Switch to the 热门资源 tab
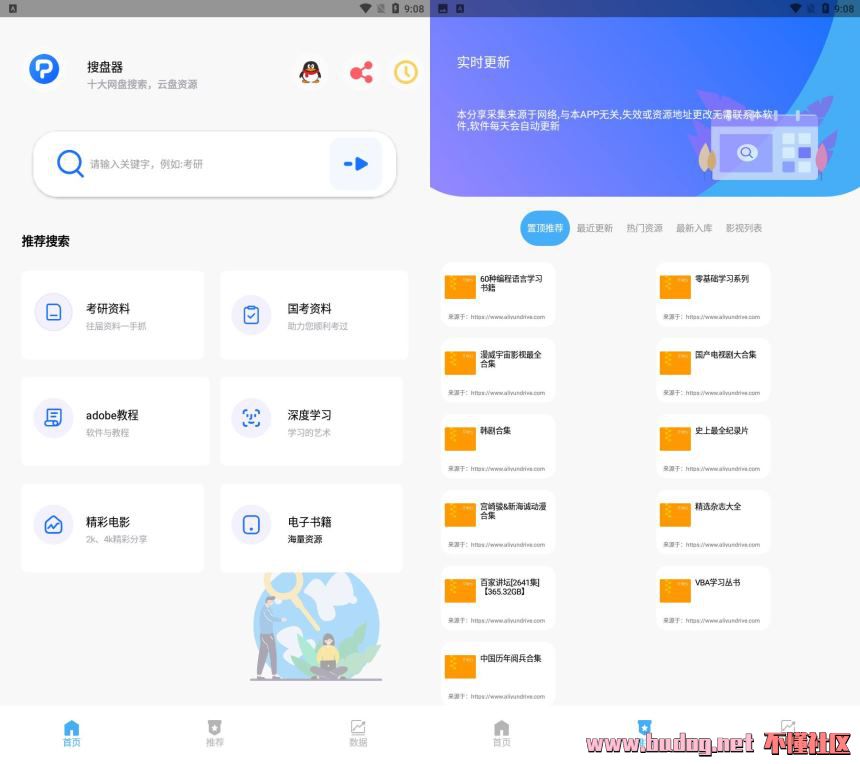Image resolution: width=860 pixels, height=764 pixels. pyautogui.click(x=644, y=228)
